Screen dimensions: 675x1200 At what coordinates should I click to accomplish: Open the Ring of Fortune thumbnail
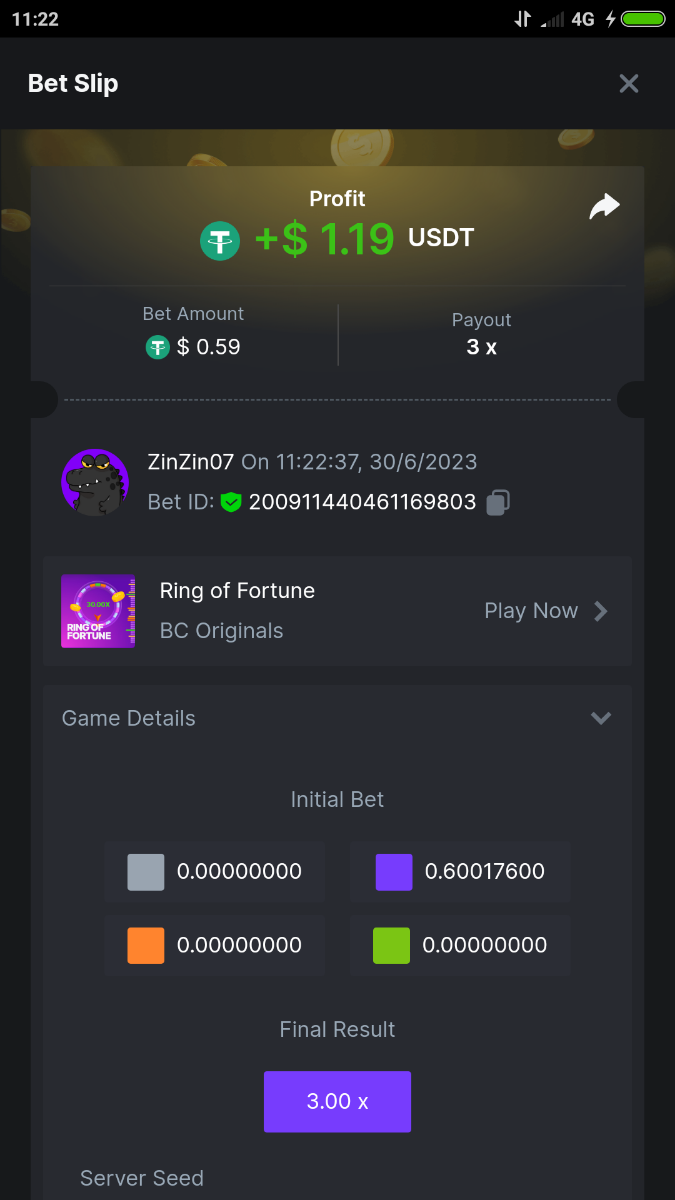[98, 611]
